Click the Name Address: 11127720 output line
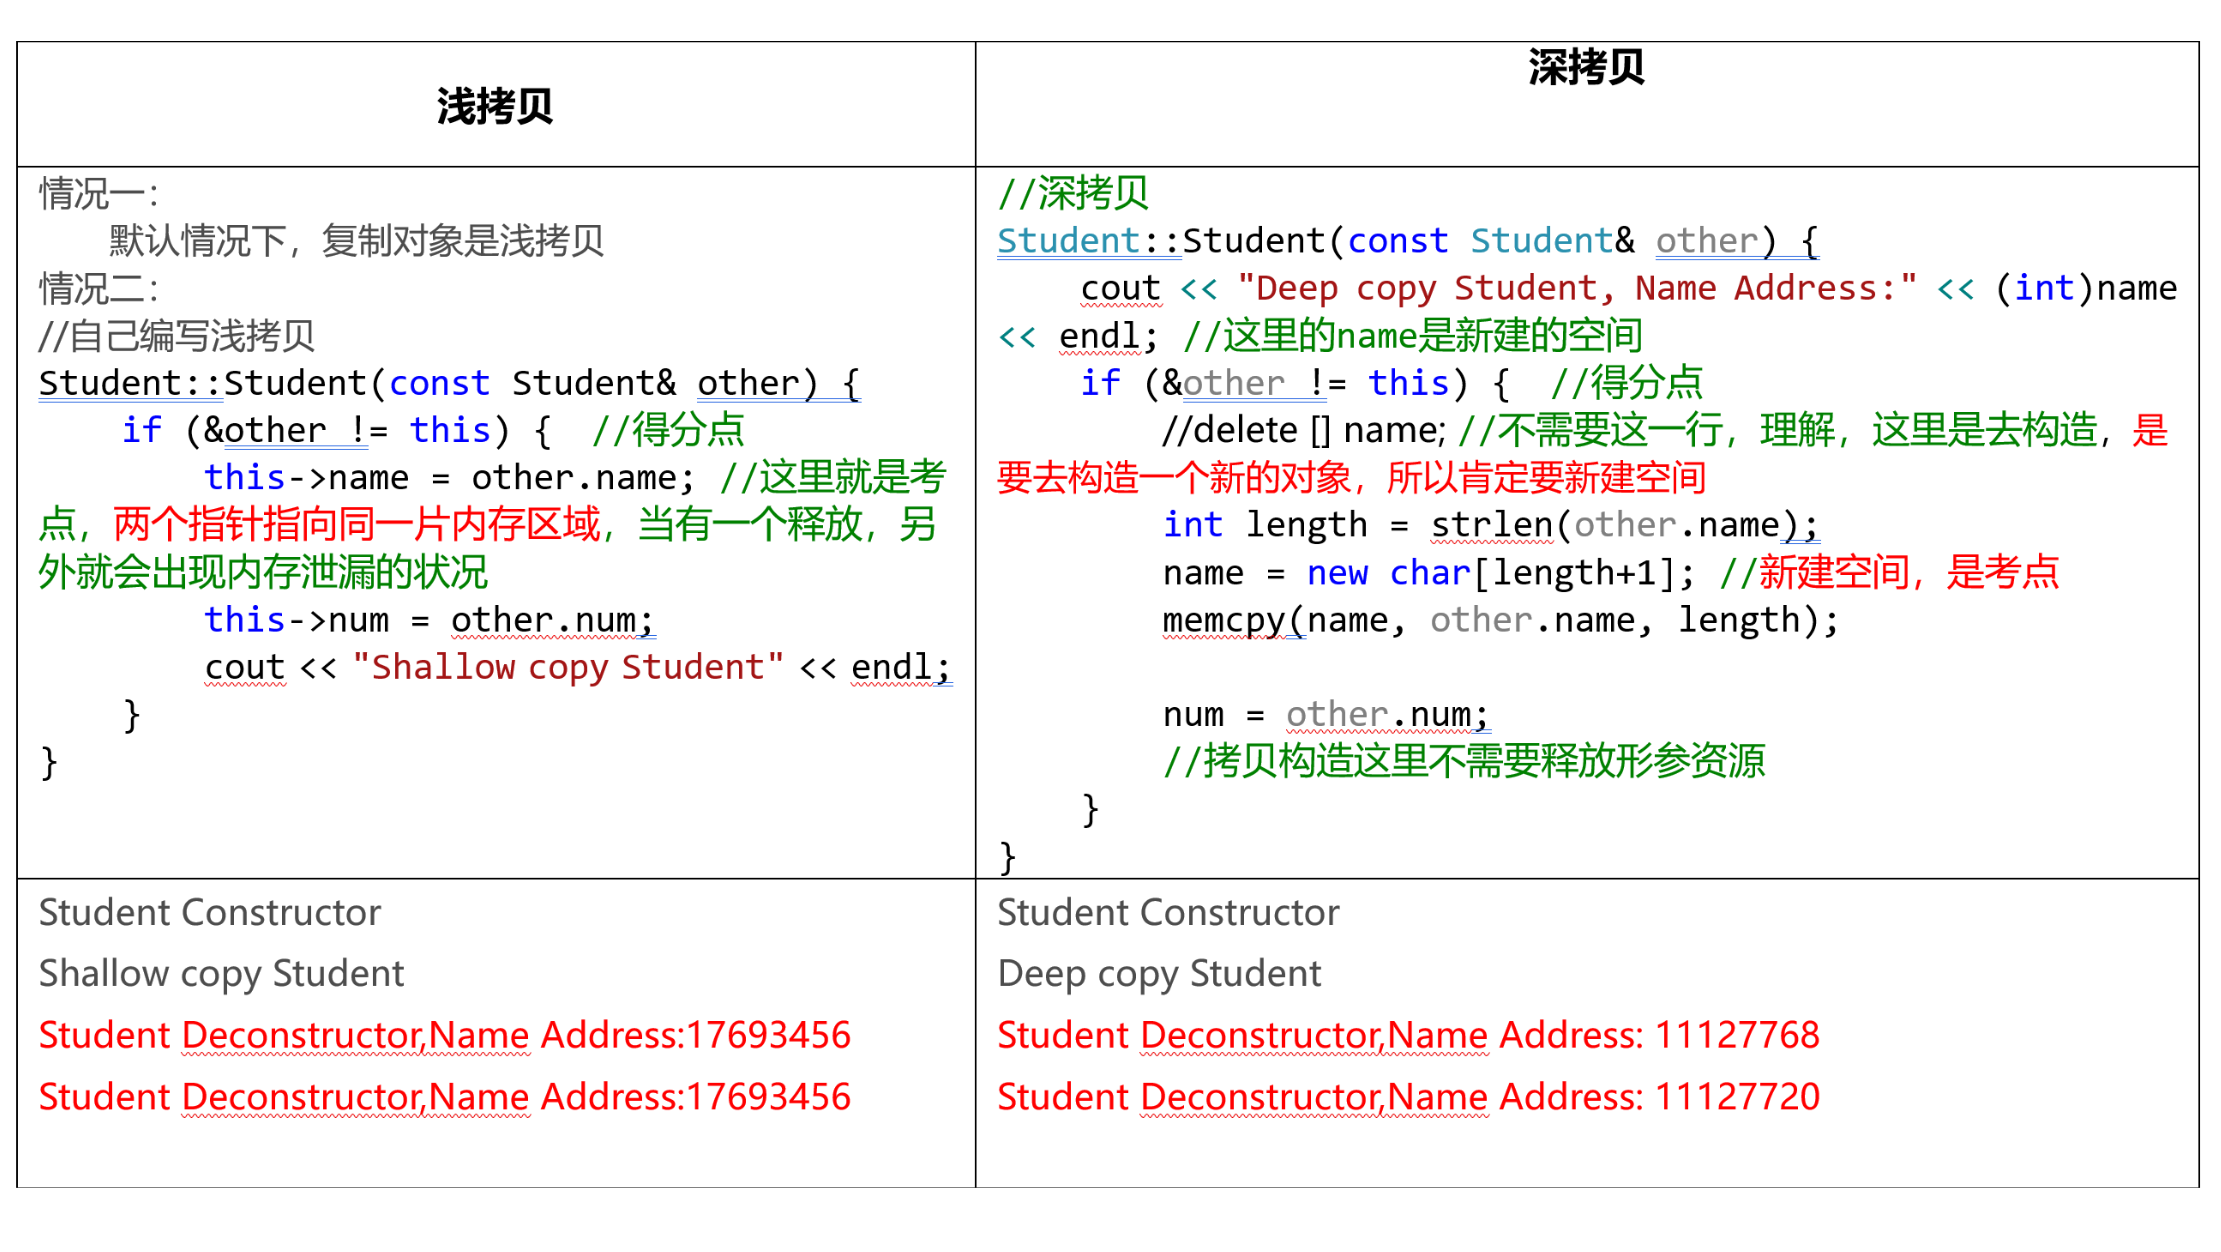This screenshot has width=2221, height=1252. click(1407, 1097)
